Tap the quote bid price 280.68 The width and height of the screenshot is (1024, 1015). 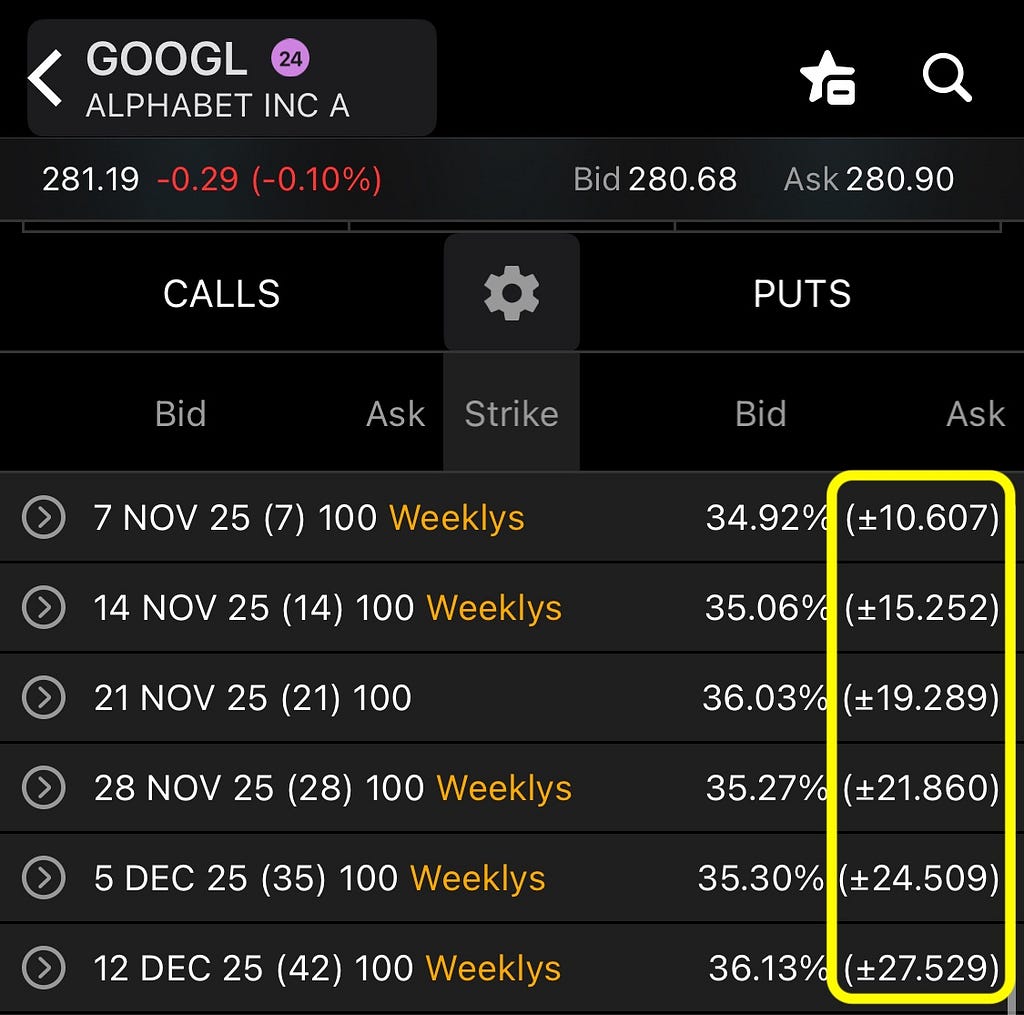pyautogui.click(x=682, y=179)
